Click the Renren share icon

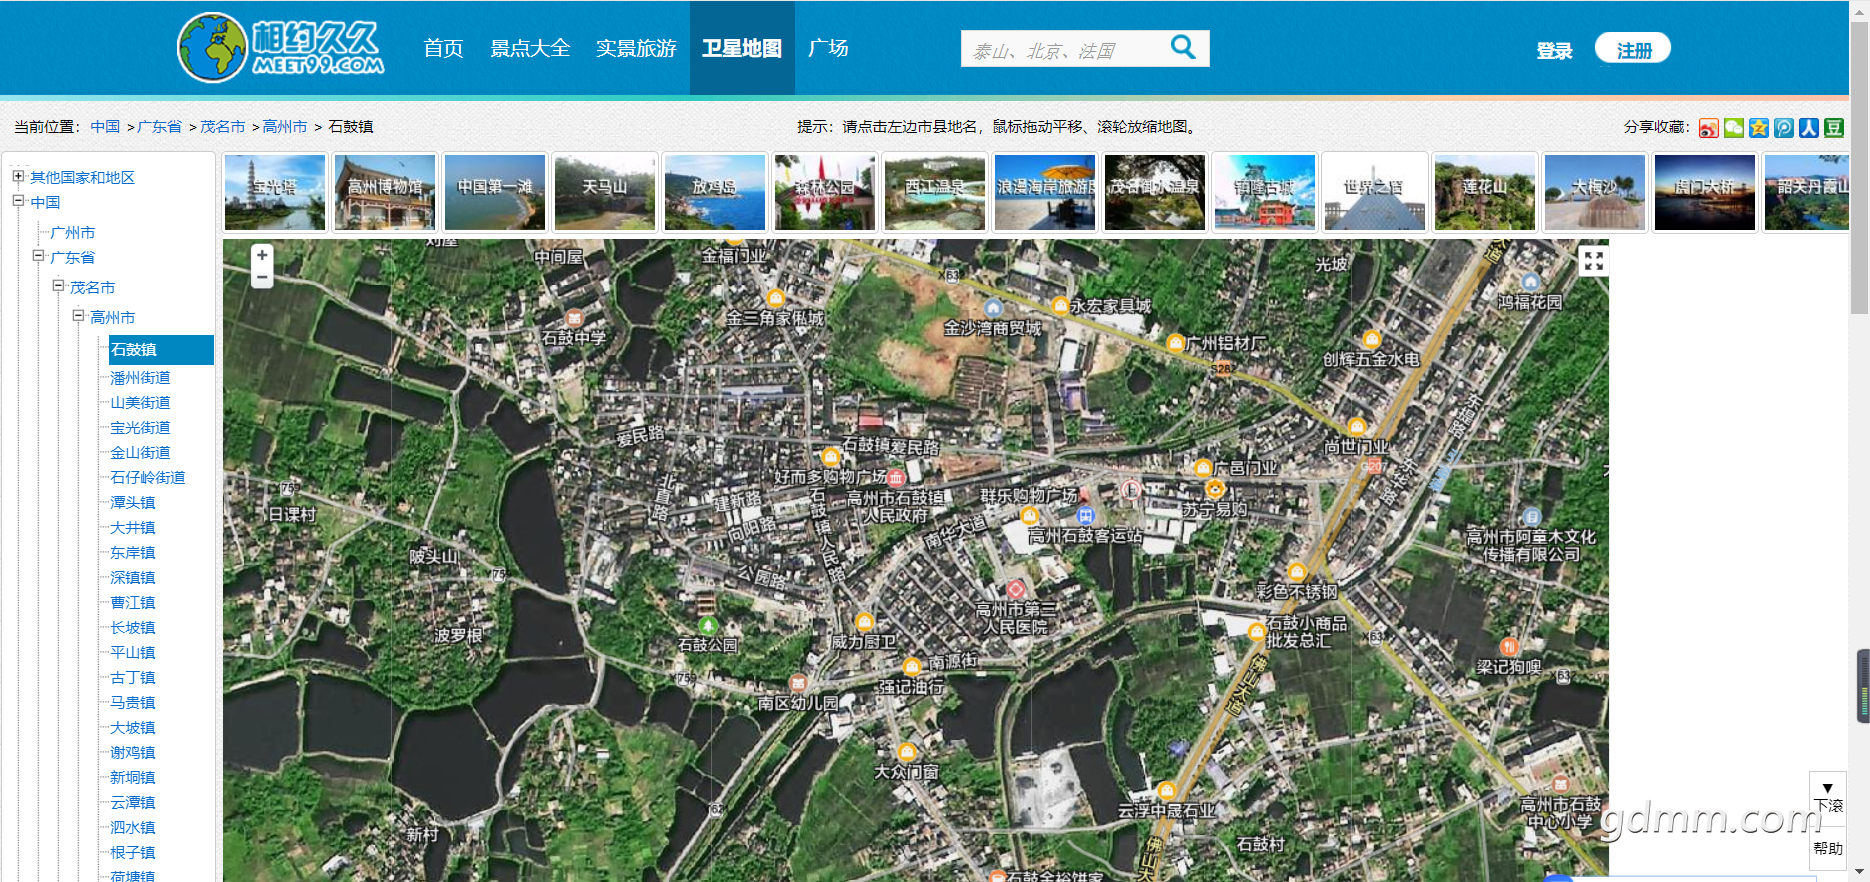[1808, 128]
